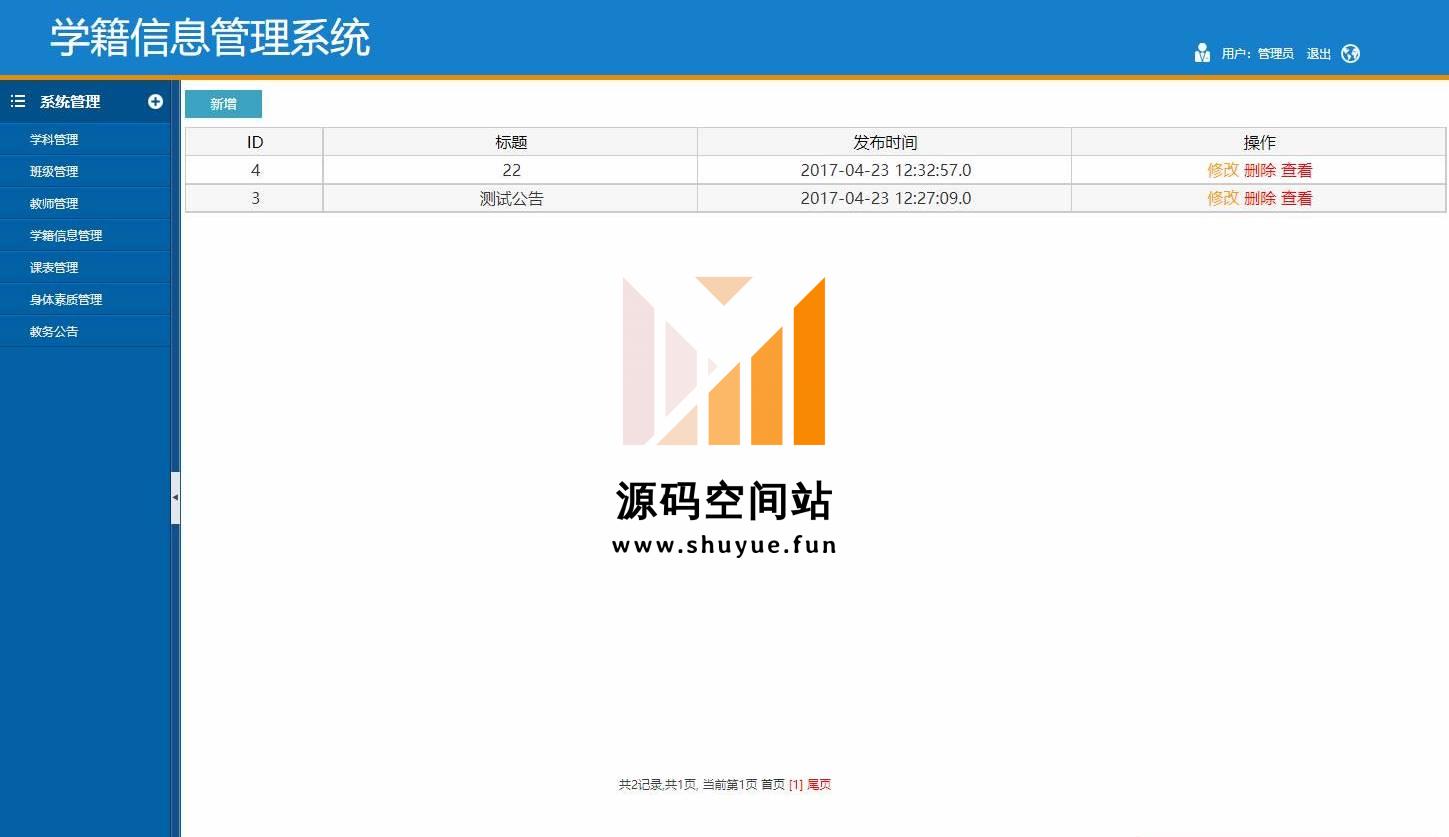The image size is (1449, 837).
Task: Click the 新增 button
Action: 223,104
